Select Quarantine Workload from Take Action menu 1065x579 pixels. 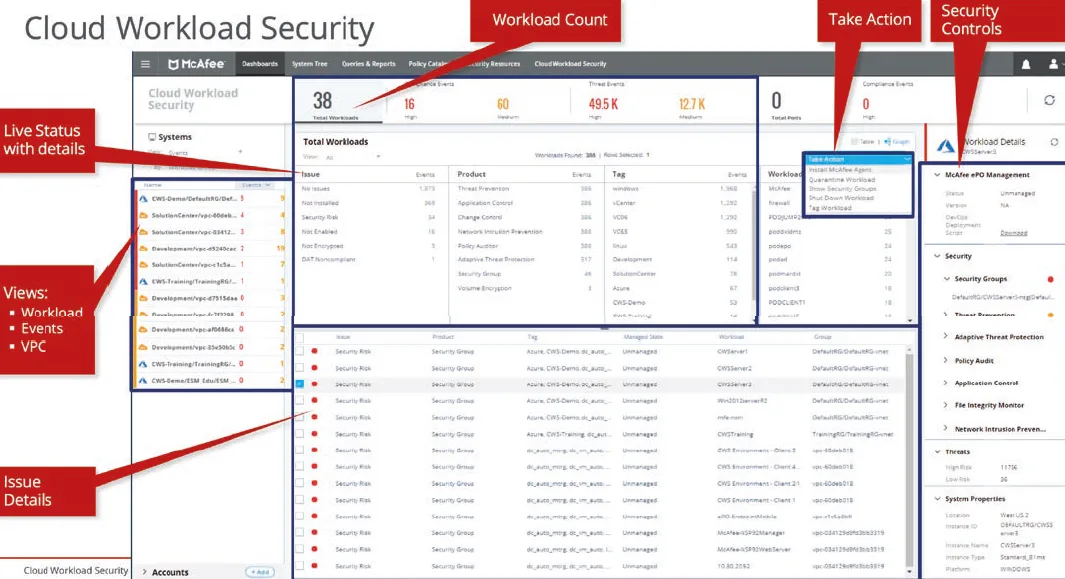(842, 179)
